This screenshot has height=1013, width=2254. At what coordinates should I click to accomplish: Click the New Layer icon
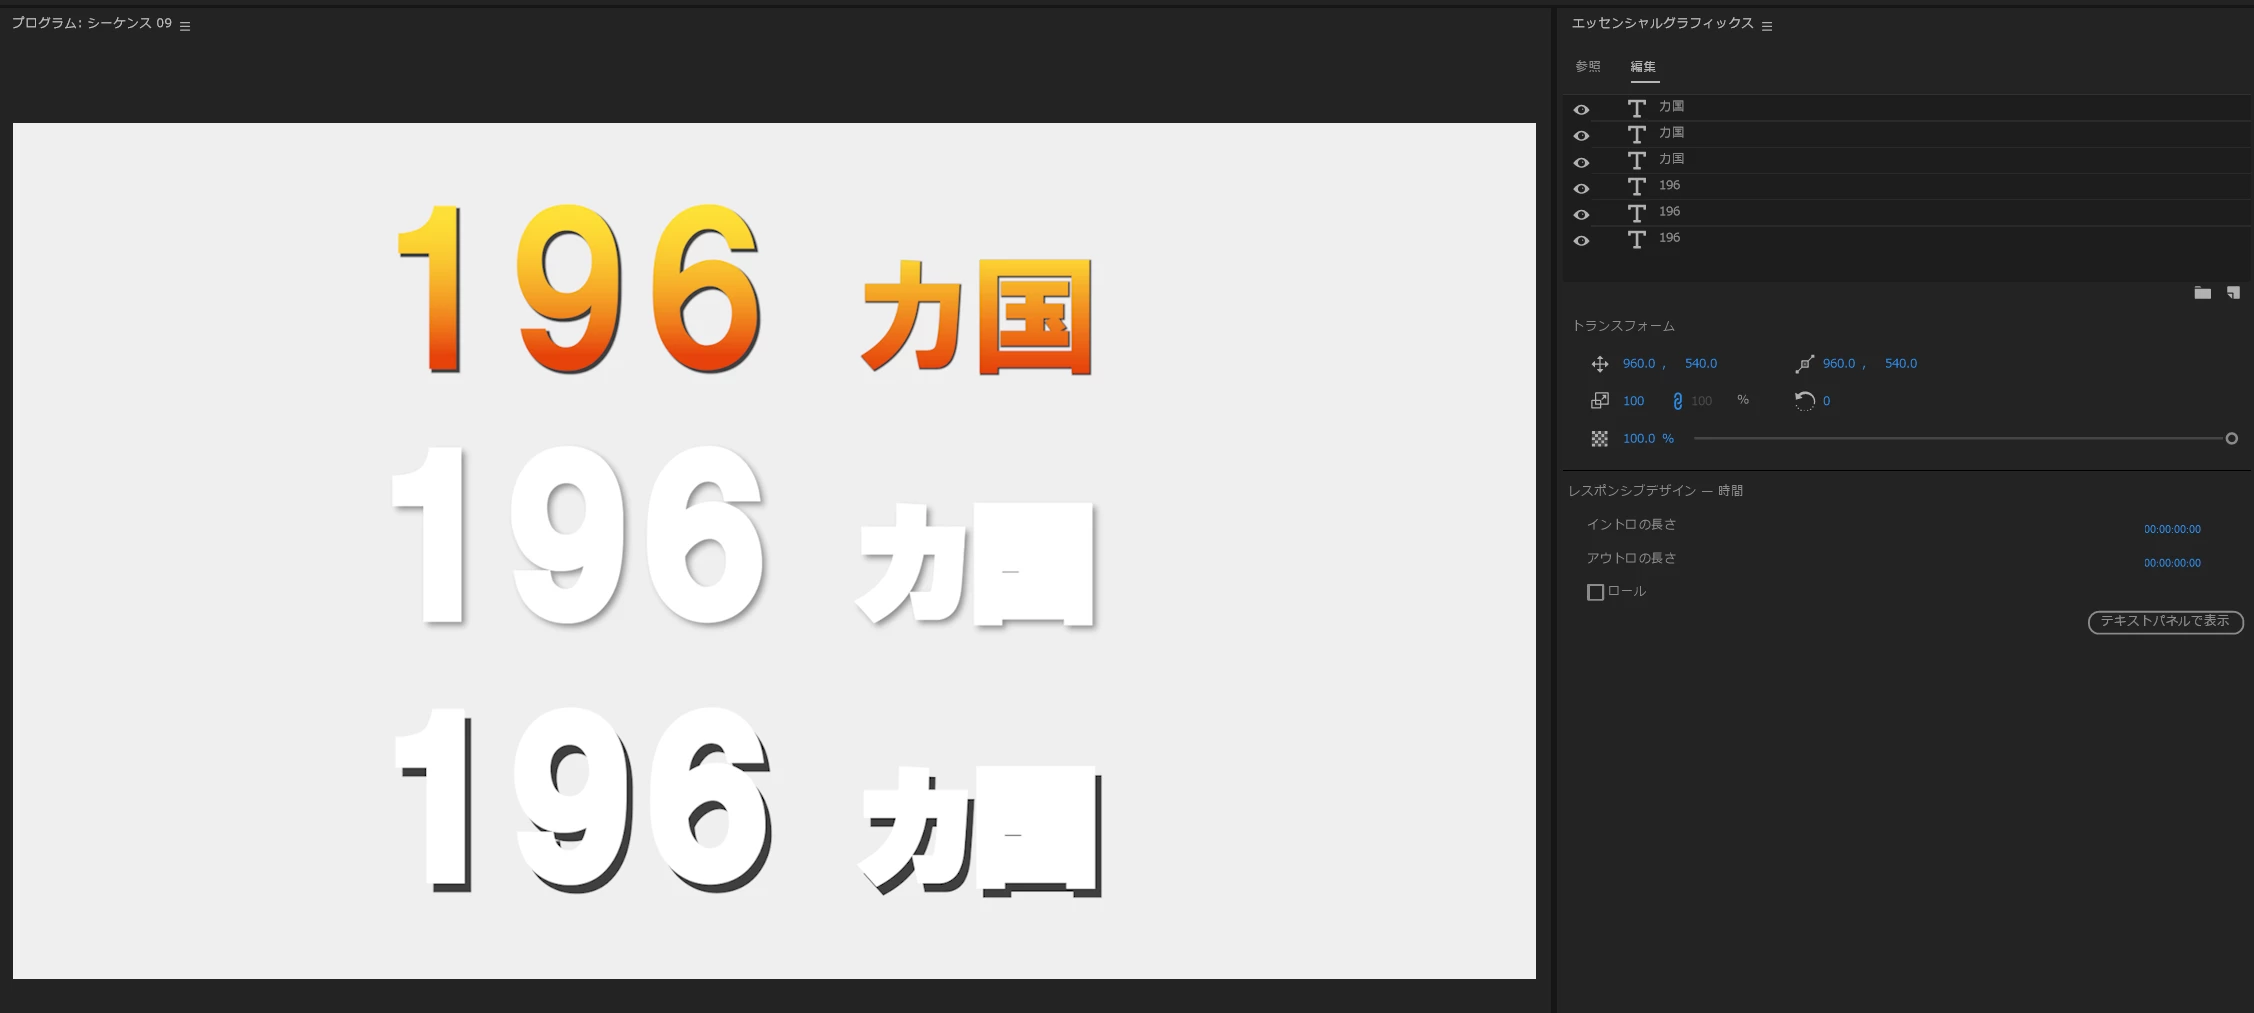tap(2233, 293)
